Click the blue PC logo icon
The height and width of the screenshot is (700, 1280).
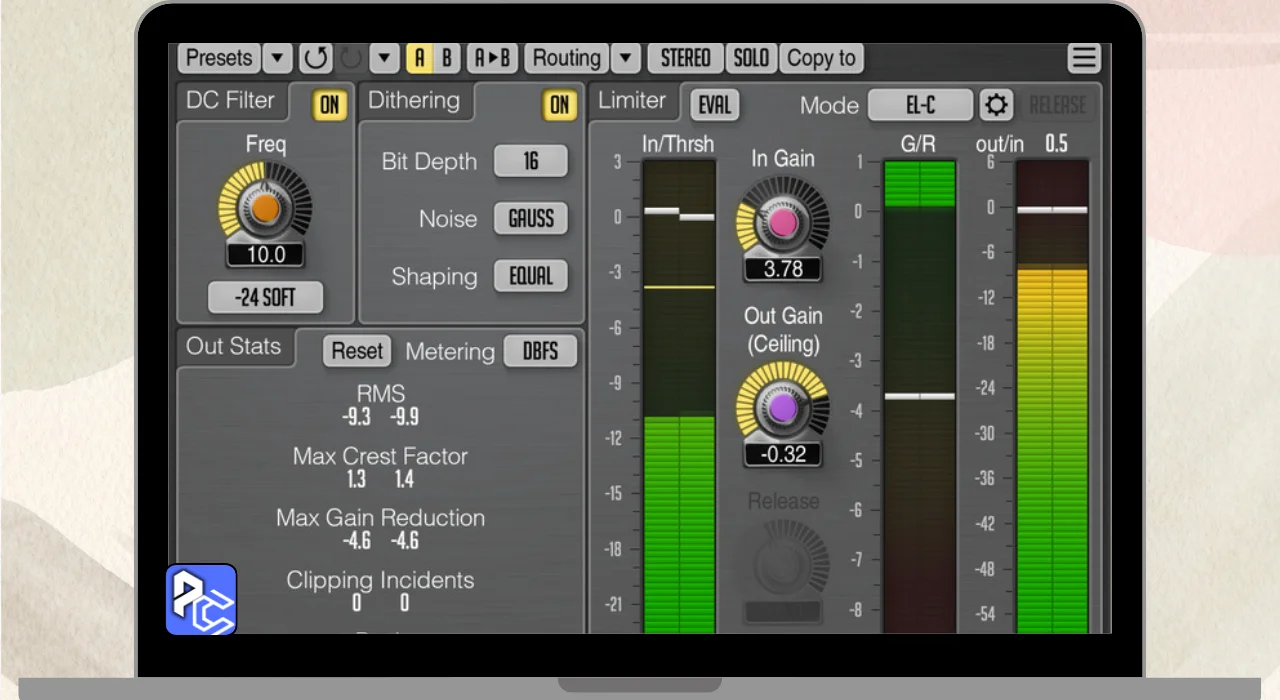tap(201, 600)
